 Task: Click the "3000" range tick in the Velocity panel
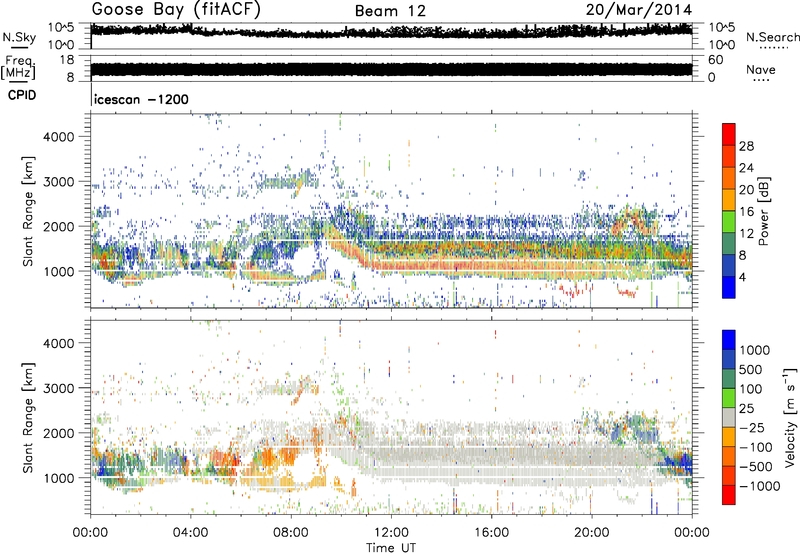tap(59, 388)
